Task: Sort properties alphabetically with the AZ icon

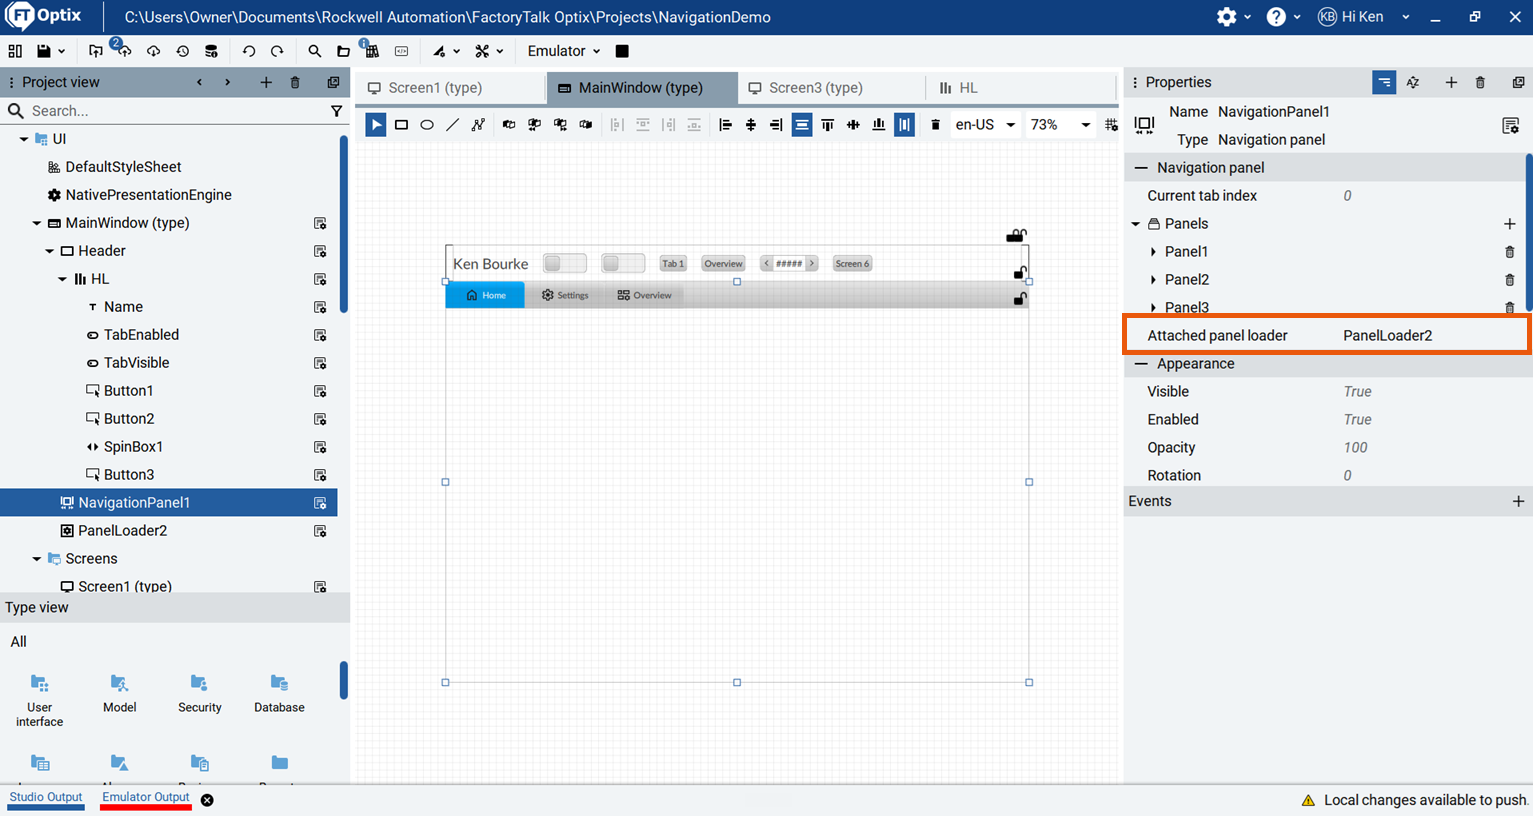Action: (1413, 83)
